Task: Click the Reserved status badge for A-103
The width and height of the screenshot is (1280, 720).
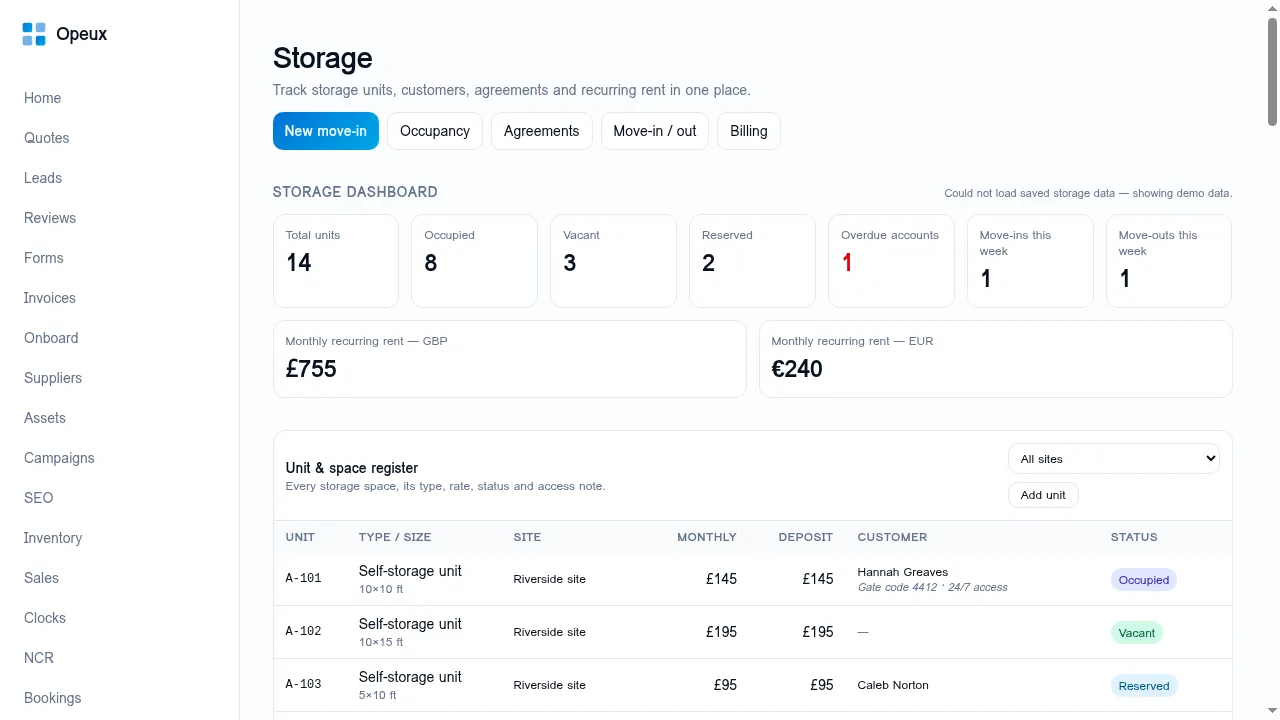Action: click(1144, 686)
